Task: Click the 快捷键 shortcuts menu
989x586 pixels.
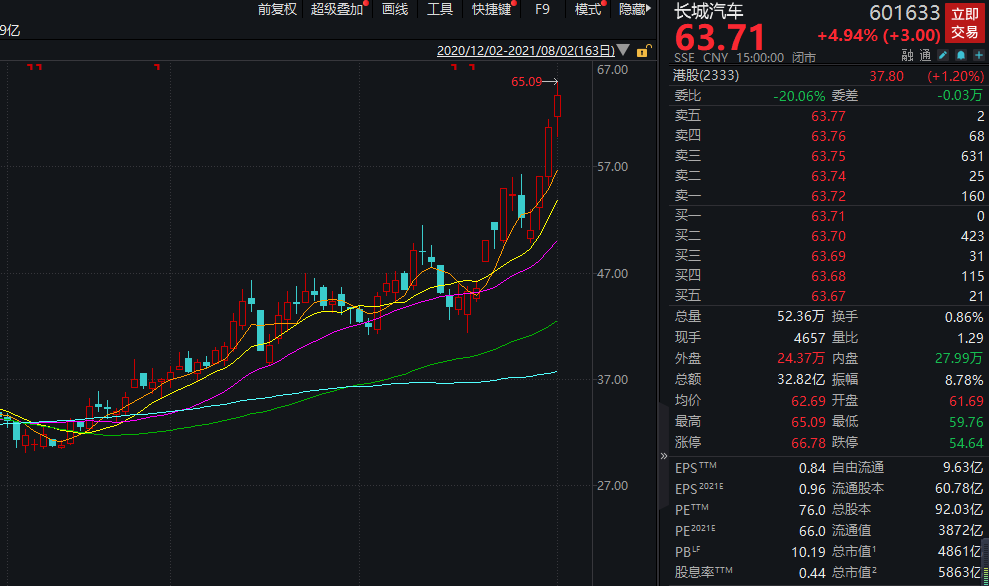Action: pos(491,9)
